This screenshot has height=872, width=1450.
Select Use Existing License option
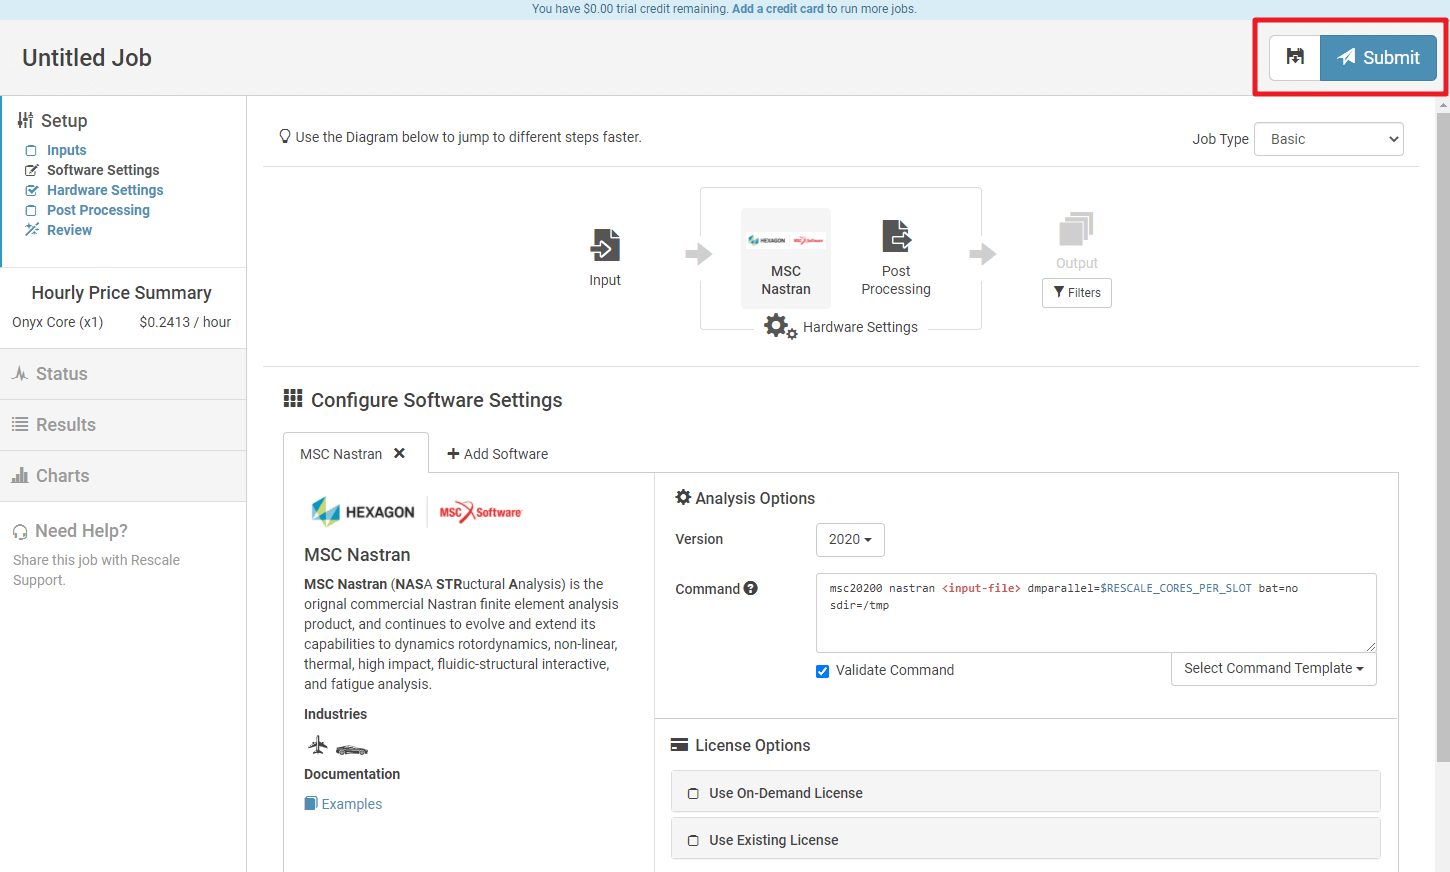coord(693,841)
